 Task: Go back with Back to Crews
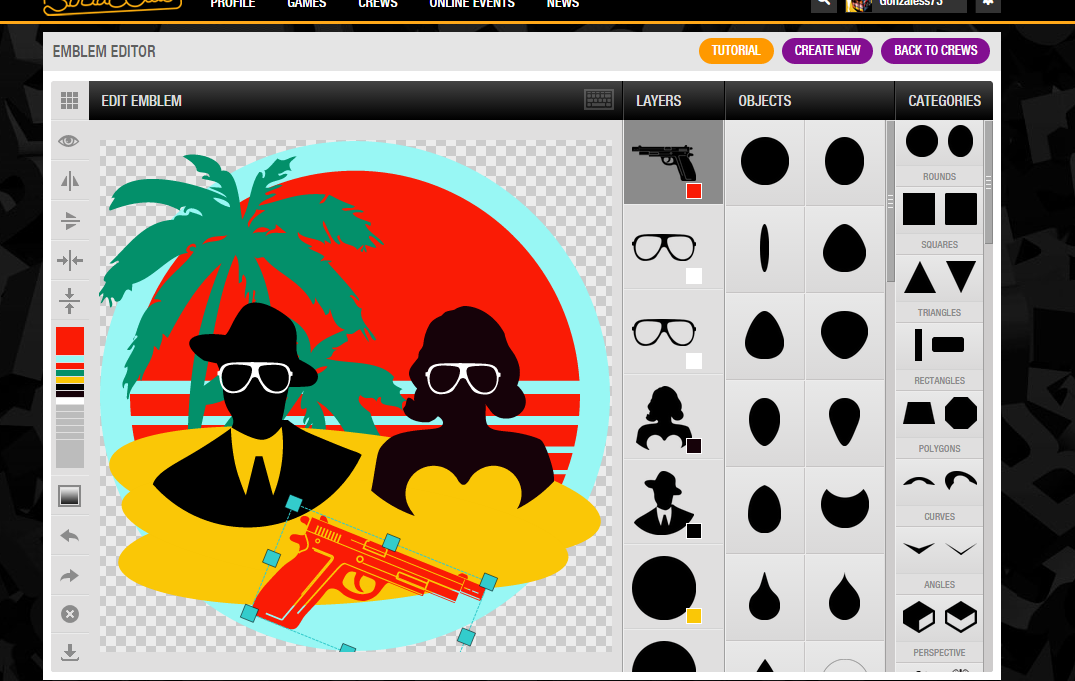pos(935,51)
